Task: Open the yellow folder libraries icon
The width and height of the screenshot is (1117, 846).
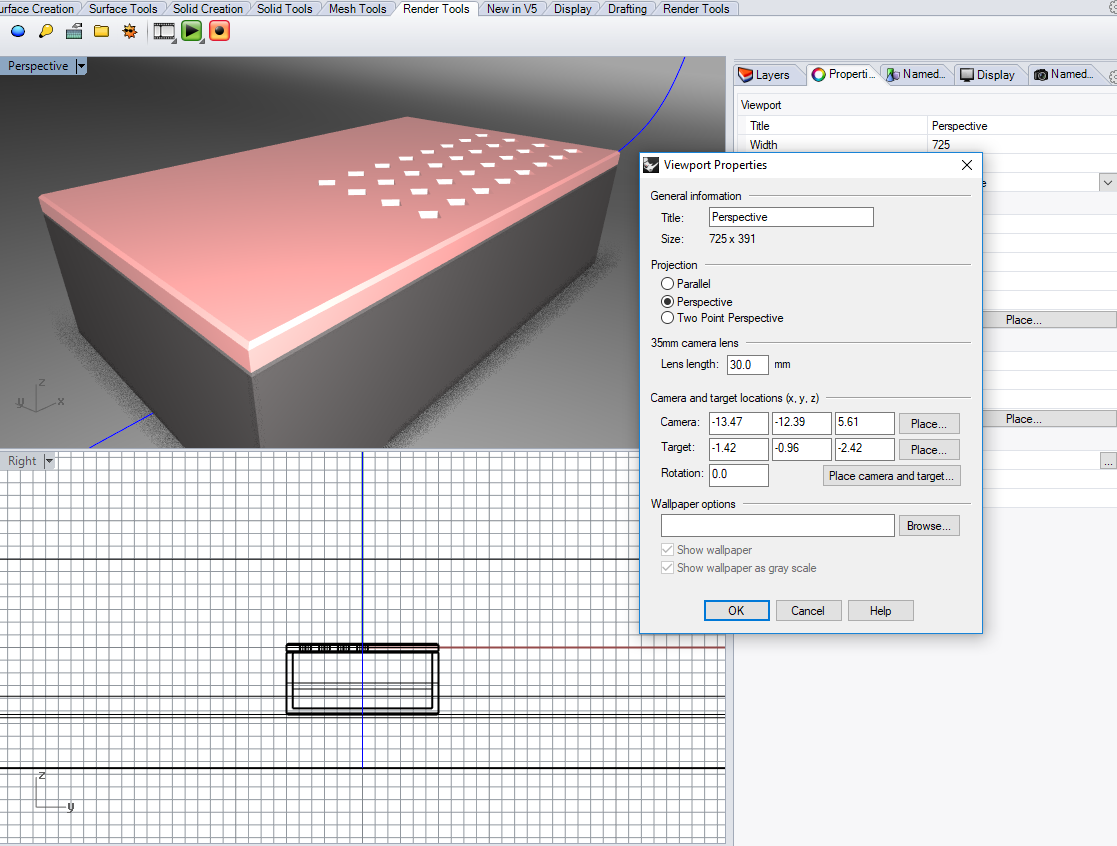Action: pos(102,31)
